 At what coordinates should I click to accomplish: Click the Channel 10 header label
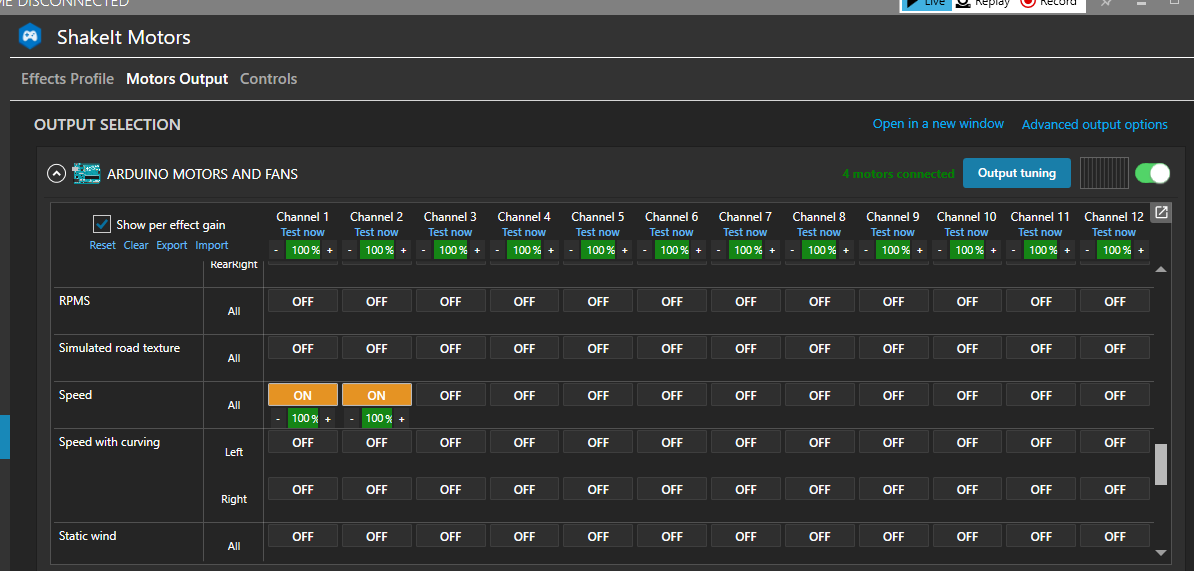pos(967,217)
